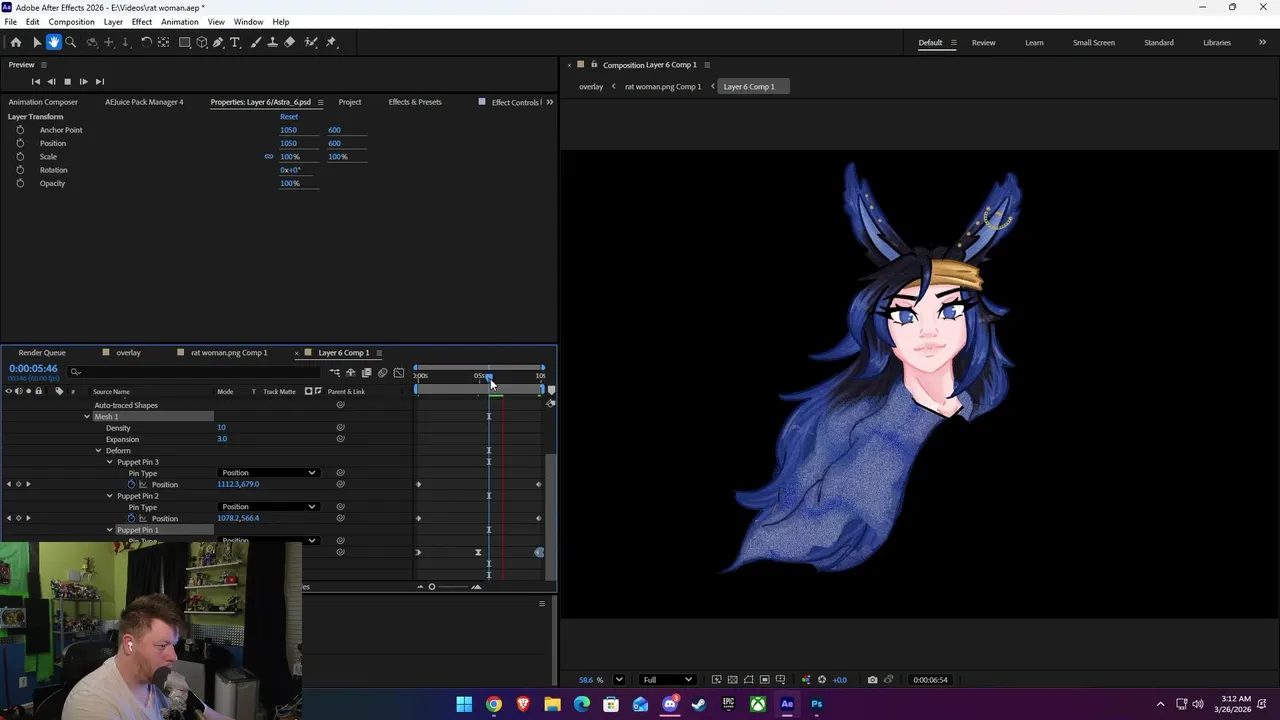Collapse the Puppet Pin 1 group
This screenshot has width=1280, height=720.
[x=110, y=530]
